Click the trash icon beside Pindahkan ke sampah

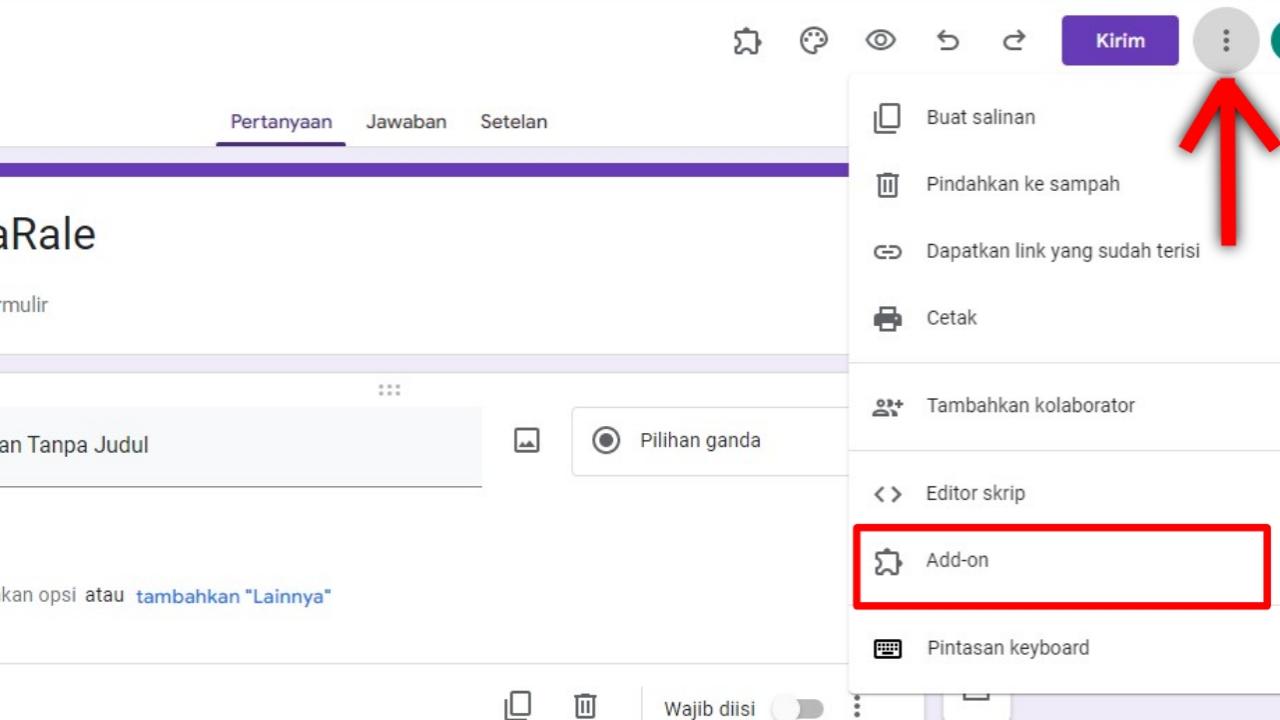point(887,185)
